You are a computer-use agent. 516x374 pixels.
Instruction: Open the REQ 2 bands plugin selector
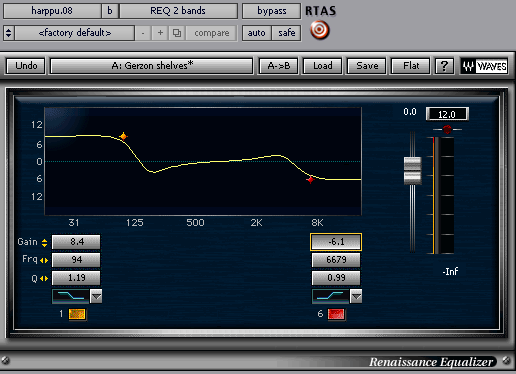(x=178, y=11)
